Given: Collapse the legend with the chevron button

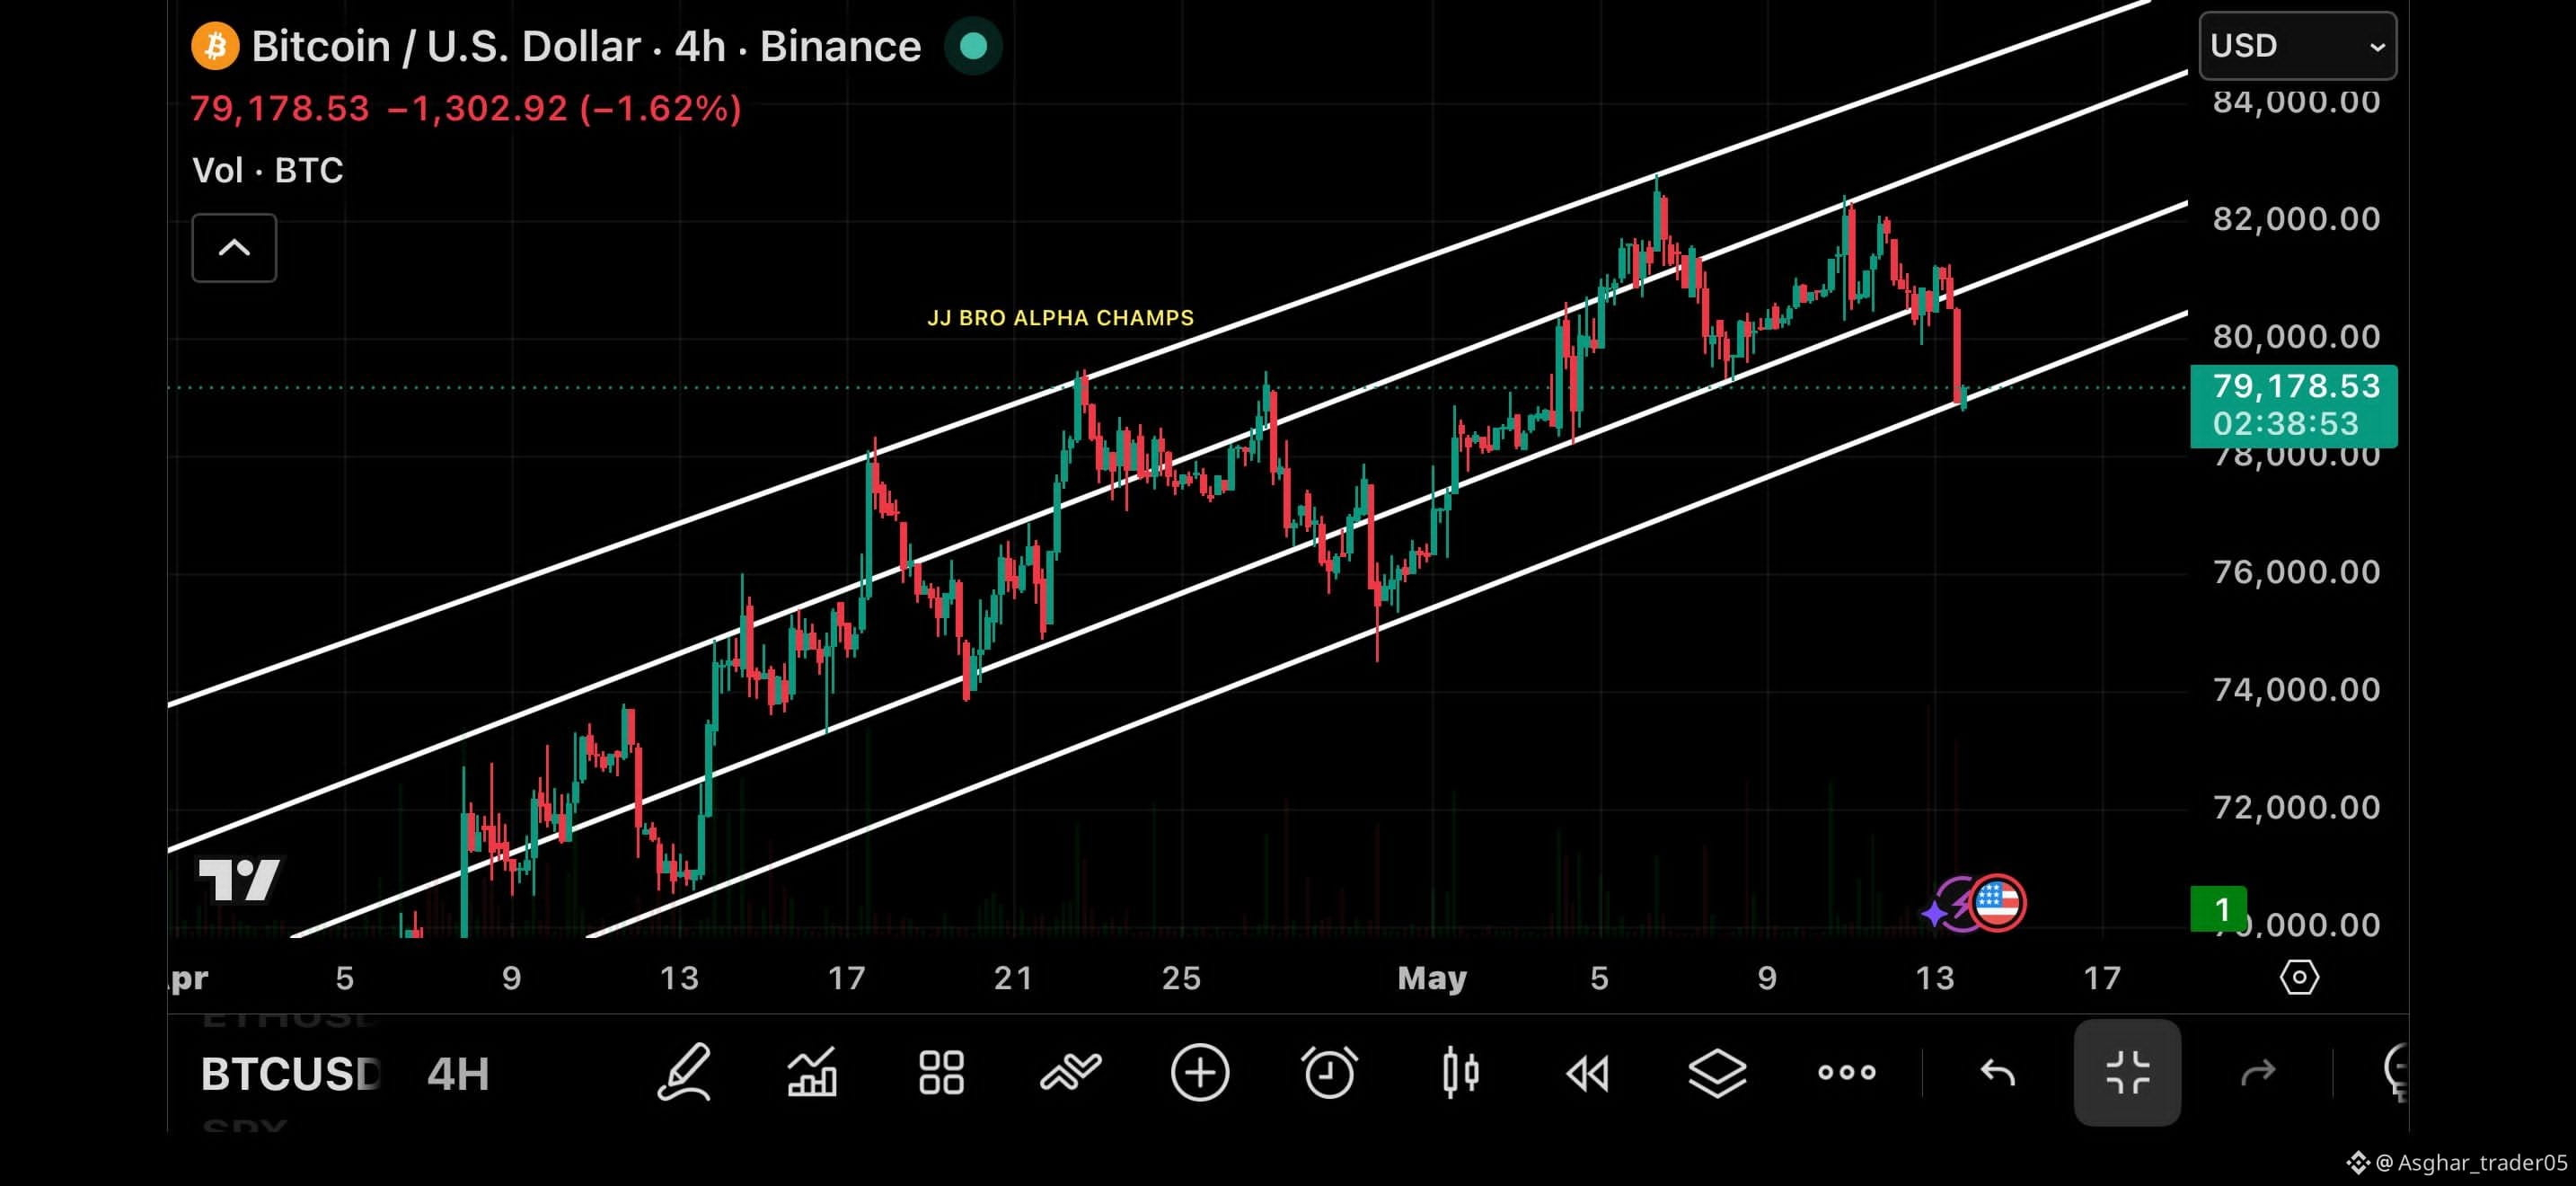Looking at the screenshot, I should pos(234,248).
